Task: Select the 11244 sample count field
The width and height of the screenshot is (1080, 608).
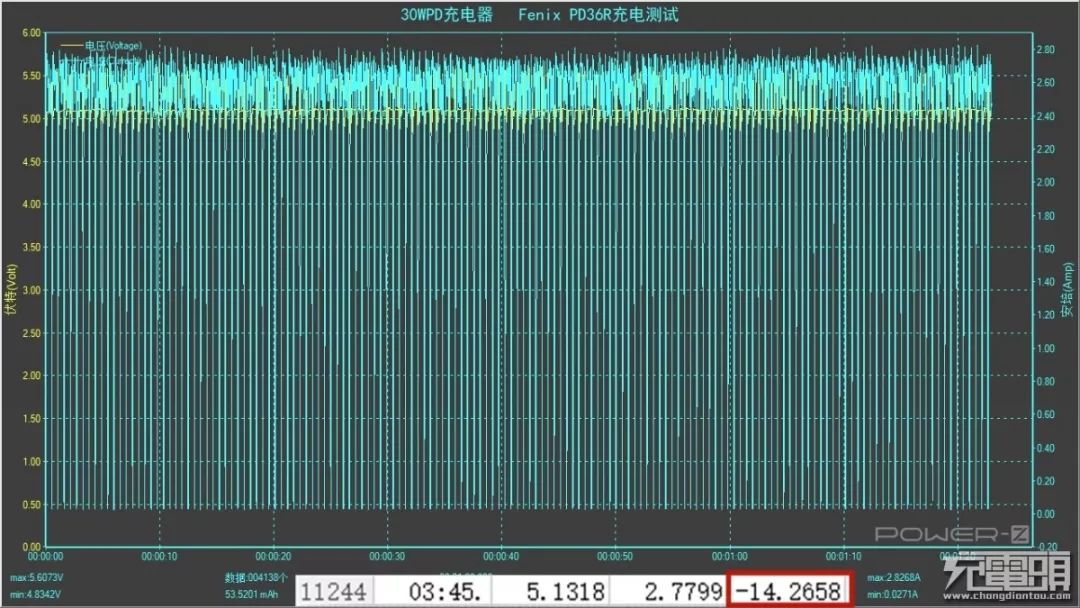Action: (334, 591)
